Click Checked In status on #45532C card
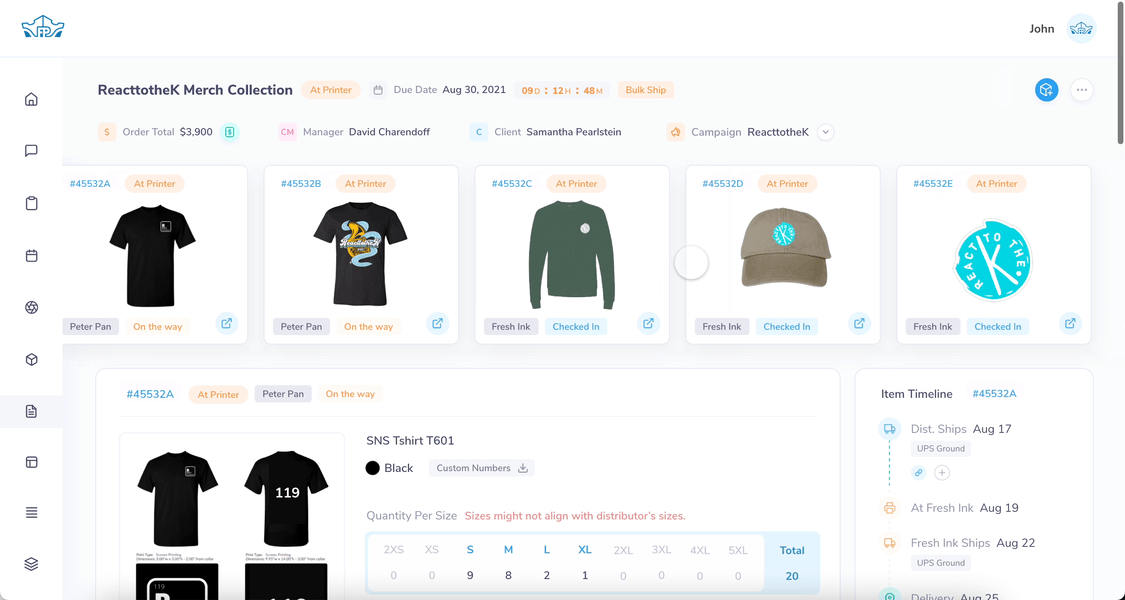The image size is (1125, 600). tap(576, 327)
